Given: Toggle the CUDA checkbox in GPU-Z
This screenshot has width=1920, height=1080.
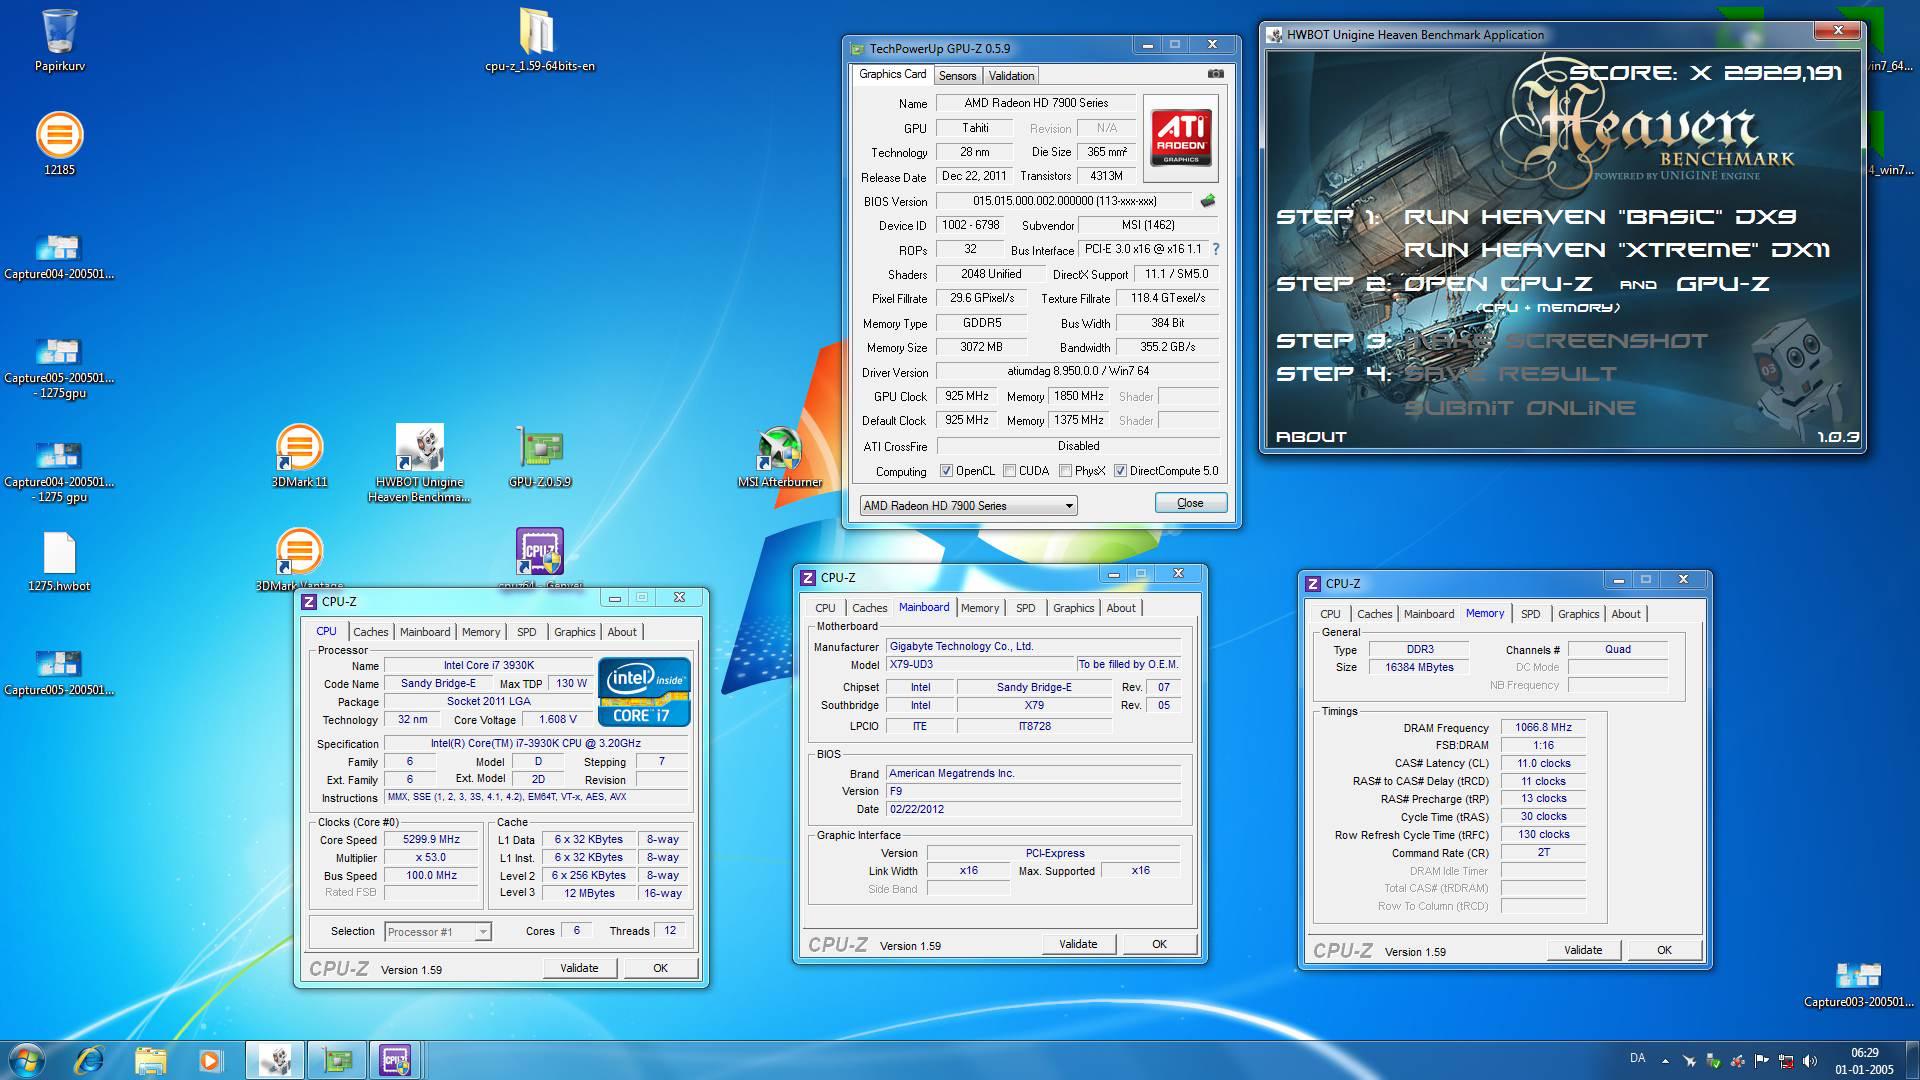Looking at the screenshot, I should pos(1010,471).
